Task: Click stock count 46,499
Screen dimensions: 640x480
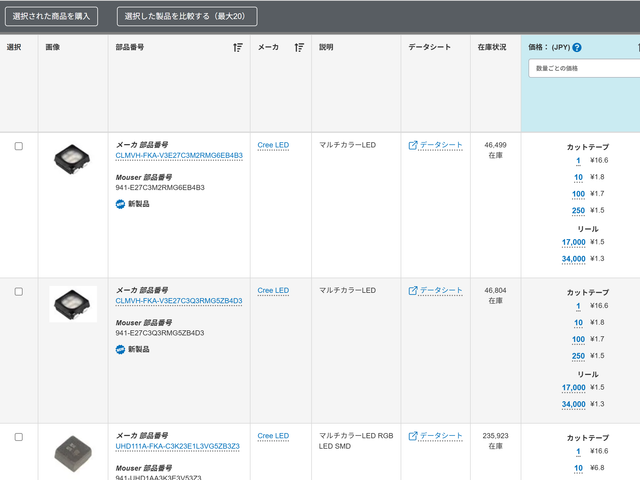Action: click(495, 145)
